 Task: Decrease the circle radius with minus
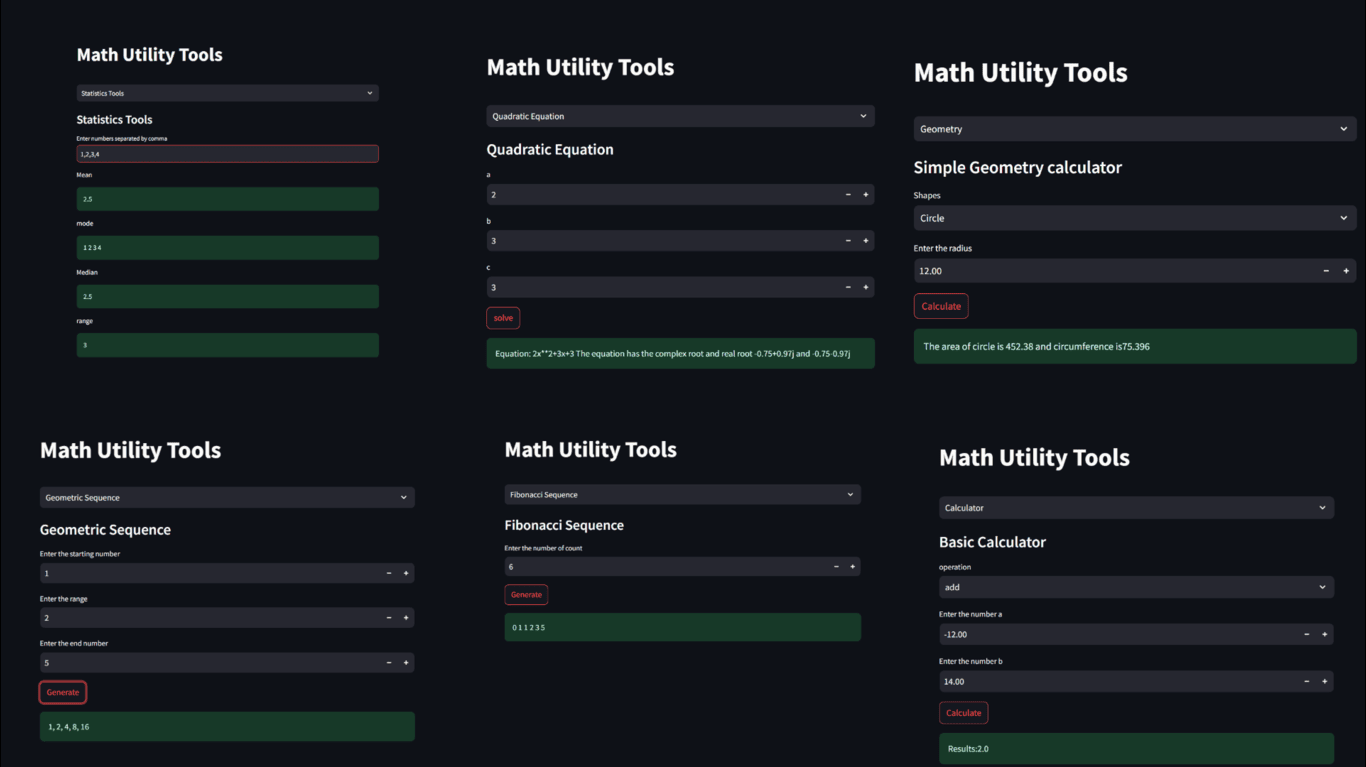coord(1326,271)
